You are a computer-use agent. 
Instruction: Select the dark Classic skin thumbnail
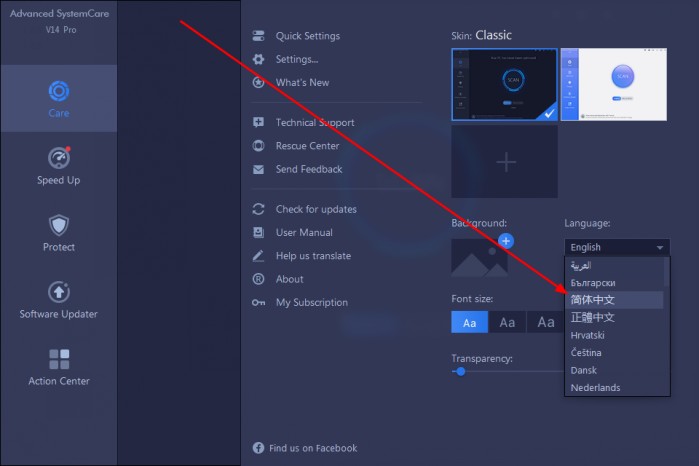pyautogui.click(x=504, y=84)
